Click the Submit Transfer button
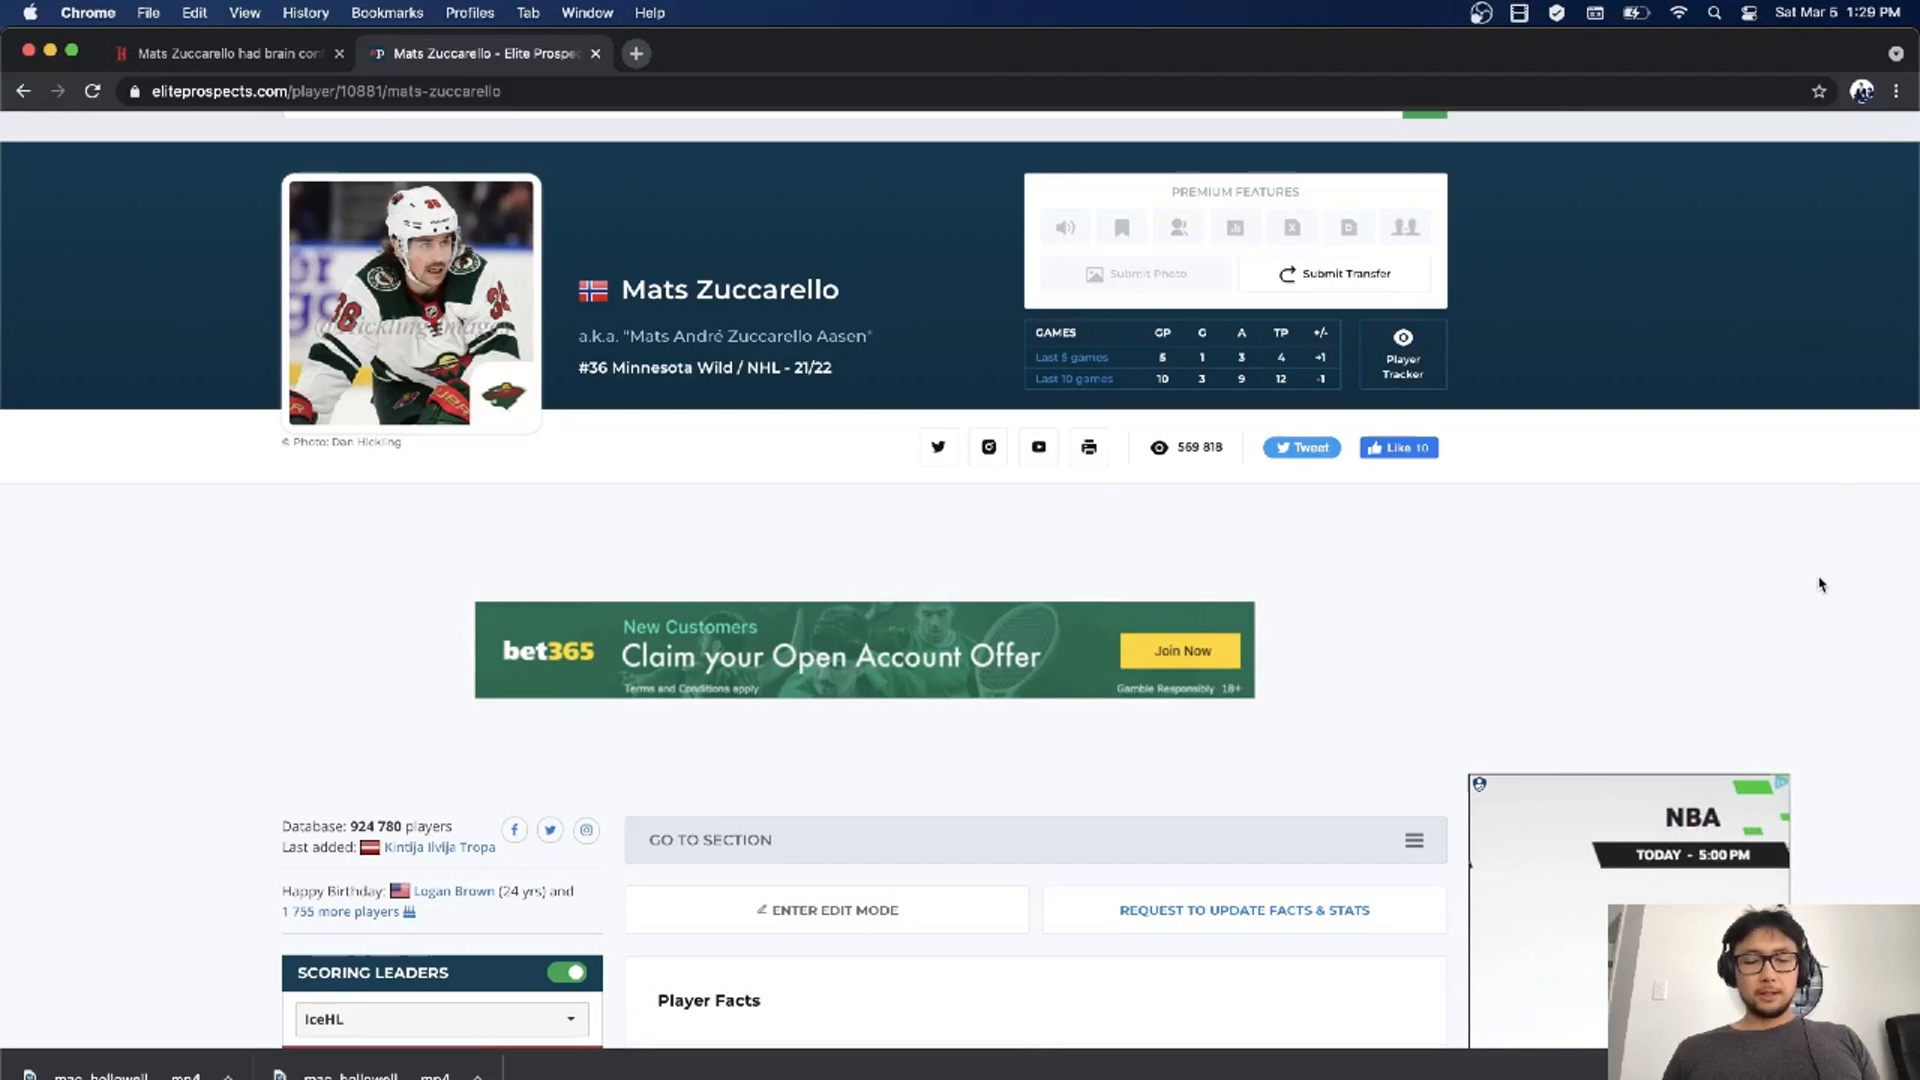The image size is (1920, 1080). tap(1334, 274)
